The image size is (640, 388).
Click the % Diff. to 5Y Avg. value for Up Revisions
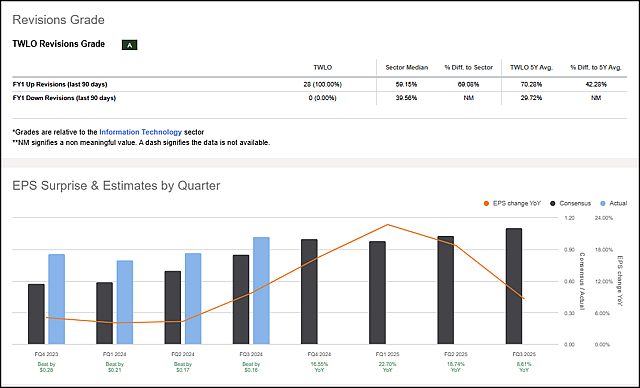click(x=596, y=84)
